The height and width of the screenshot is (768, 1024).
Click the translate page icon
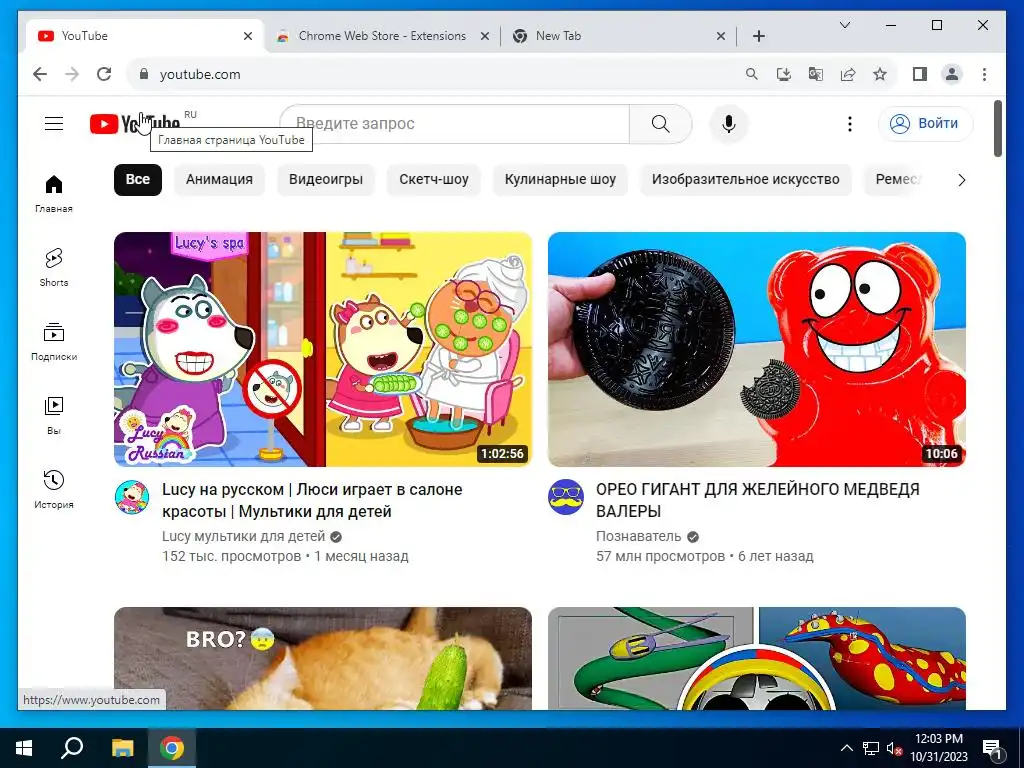(816, 74)
